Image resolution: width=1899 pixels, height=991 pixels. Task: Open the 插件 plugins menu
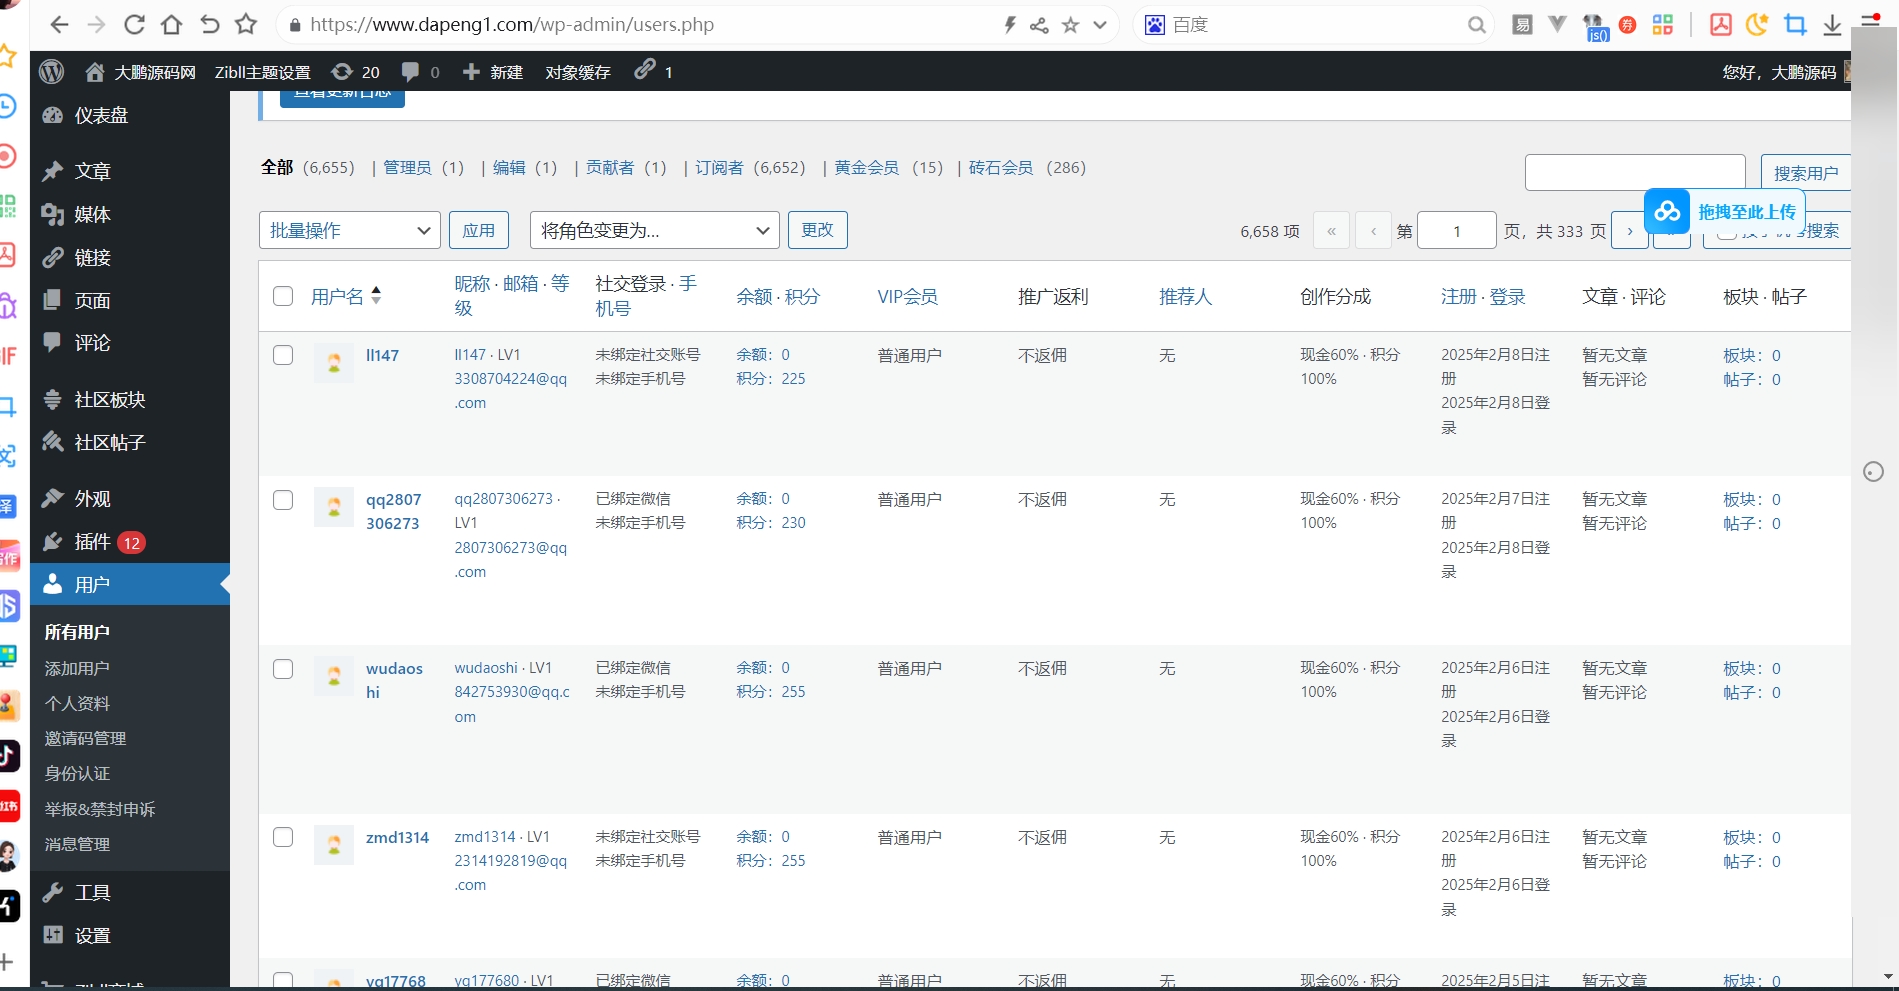(x=92, y=542)
